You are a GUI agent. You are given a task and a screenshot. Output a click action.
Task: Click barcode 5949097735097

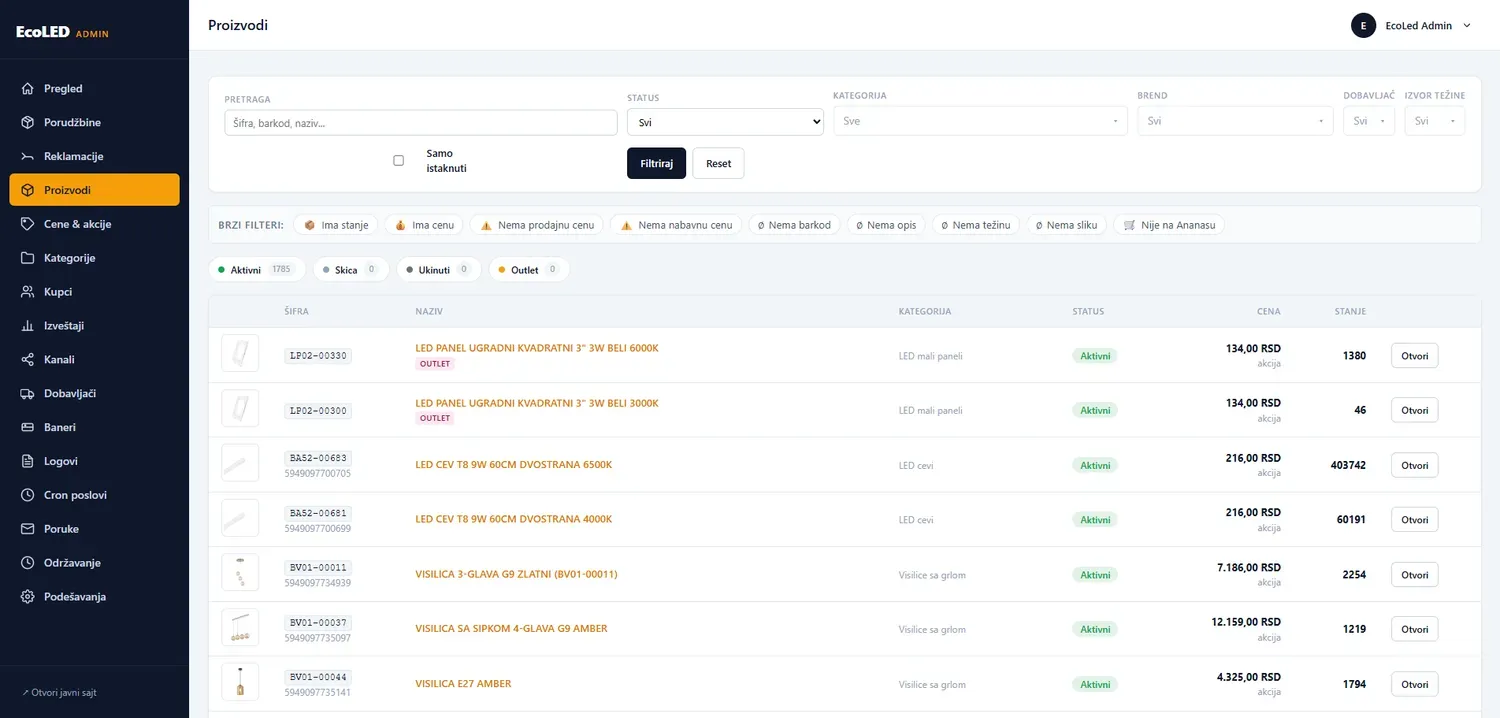pos(318,638)
